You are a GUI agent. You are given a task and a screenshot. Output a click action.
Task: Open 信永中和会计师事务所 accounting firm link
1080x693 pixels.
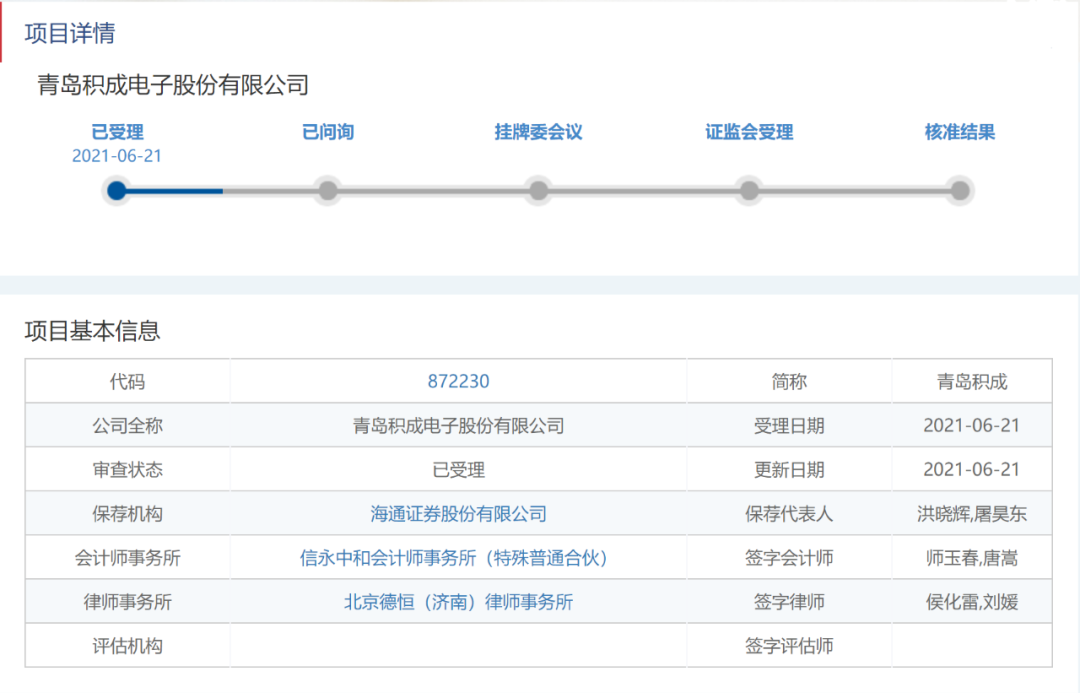coord(454,558)
